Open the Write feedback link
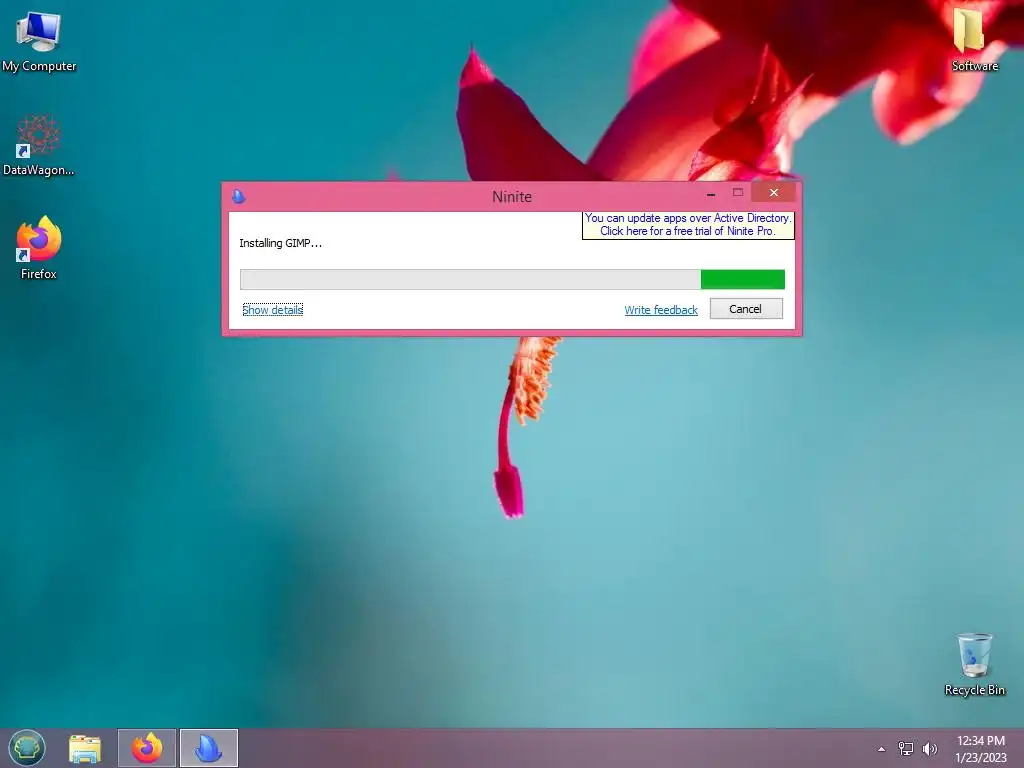Viewport: 1024px width, 768px height. click(x=661, y=310)
